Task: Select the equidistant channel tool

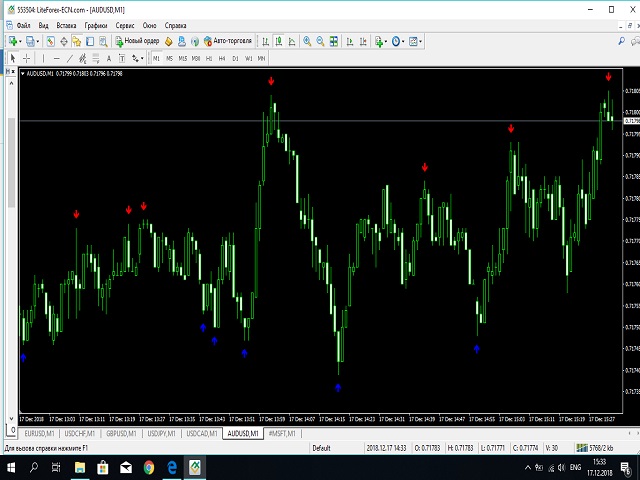Action: point(82,59)
